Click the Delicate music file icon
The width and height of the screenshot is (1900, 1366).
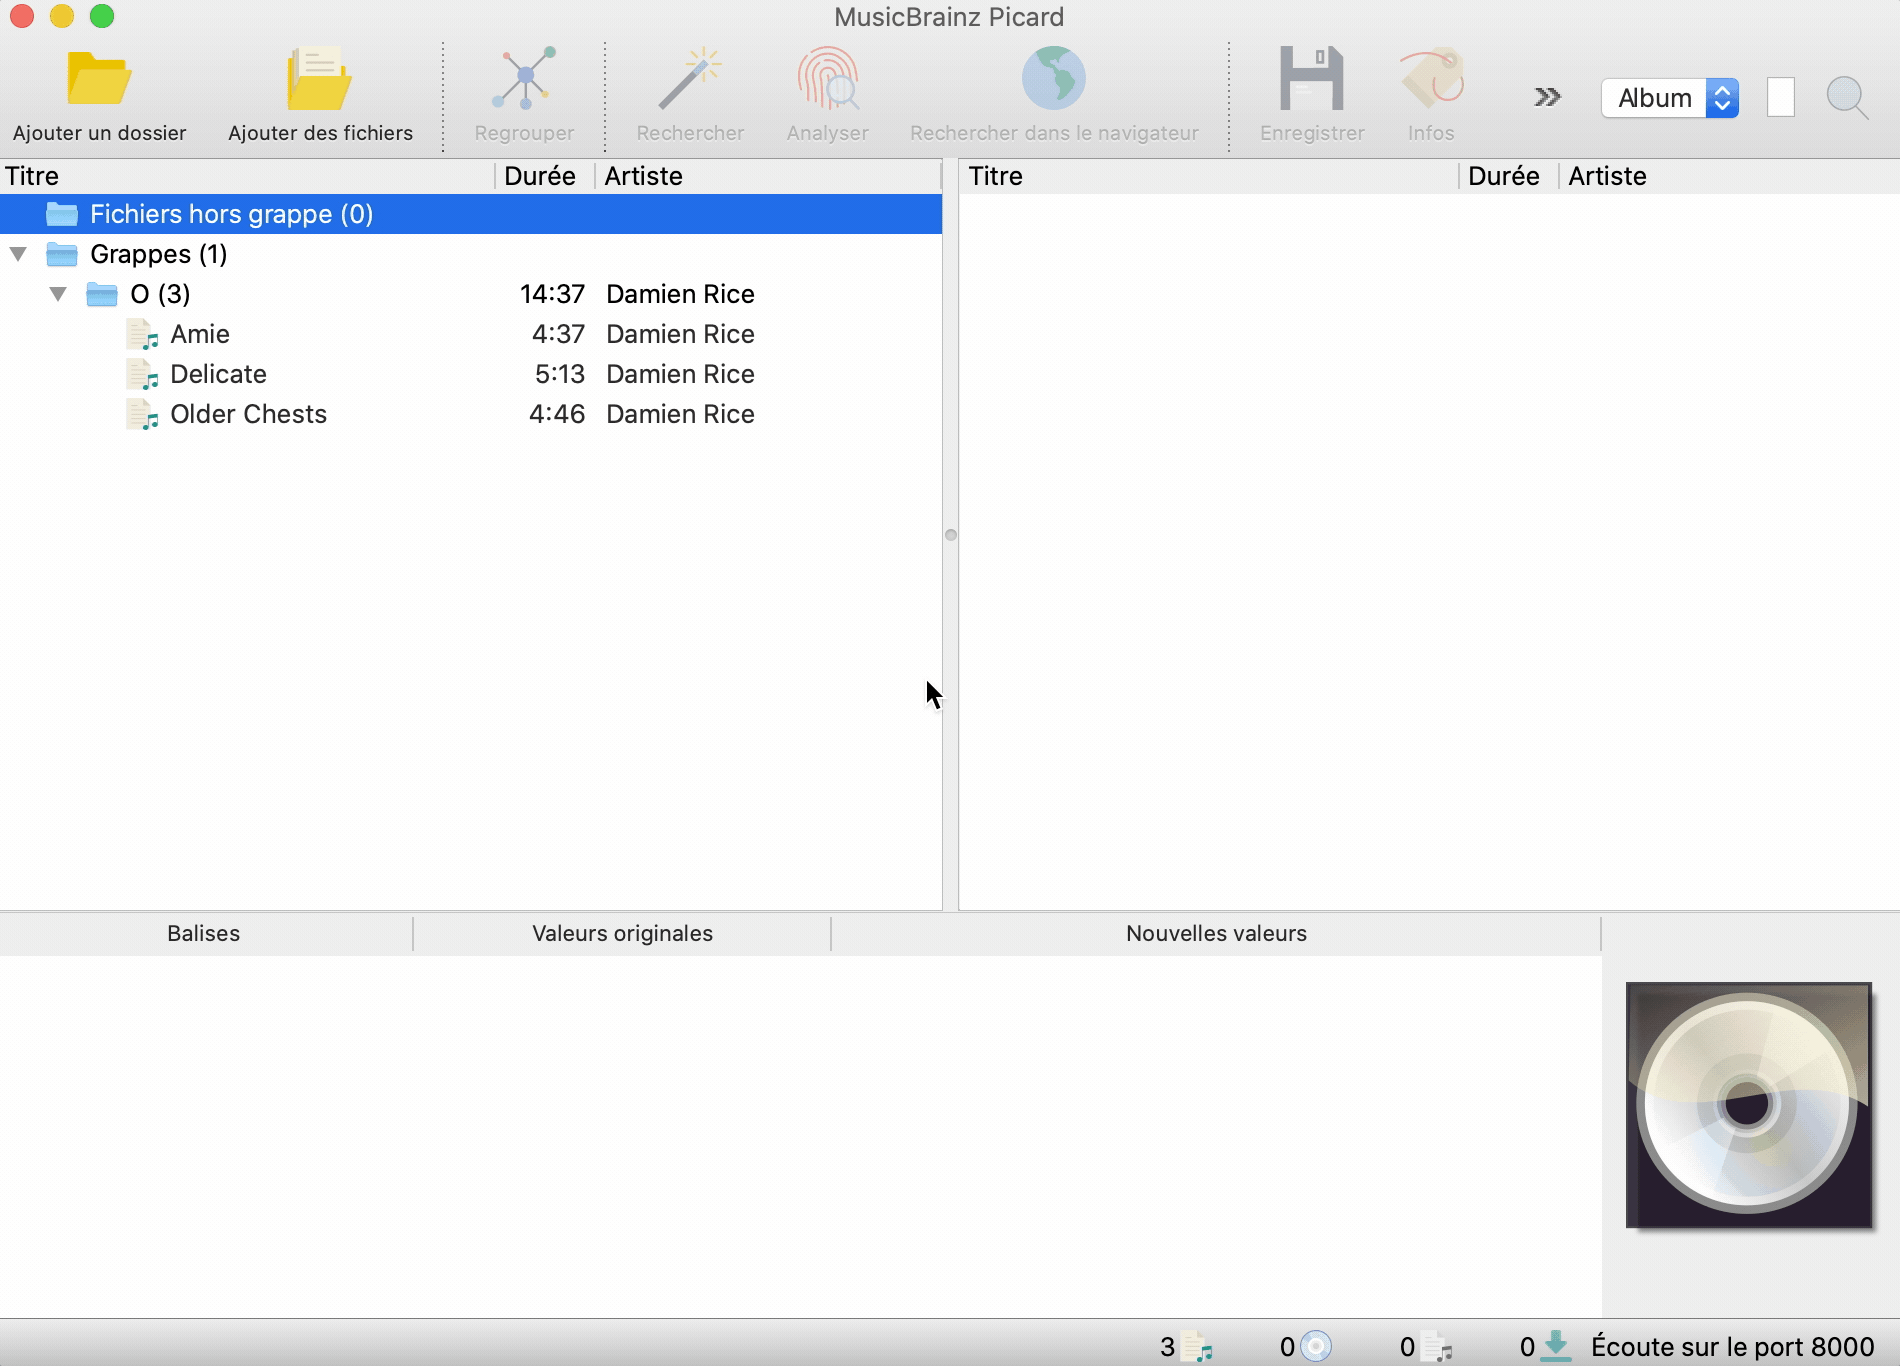142,374
